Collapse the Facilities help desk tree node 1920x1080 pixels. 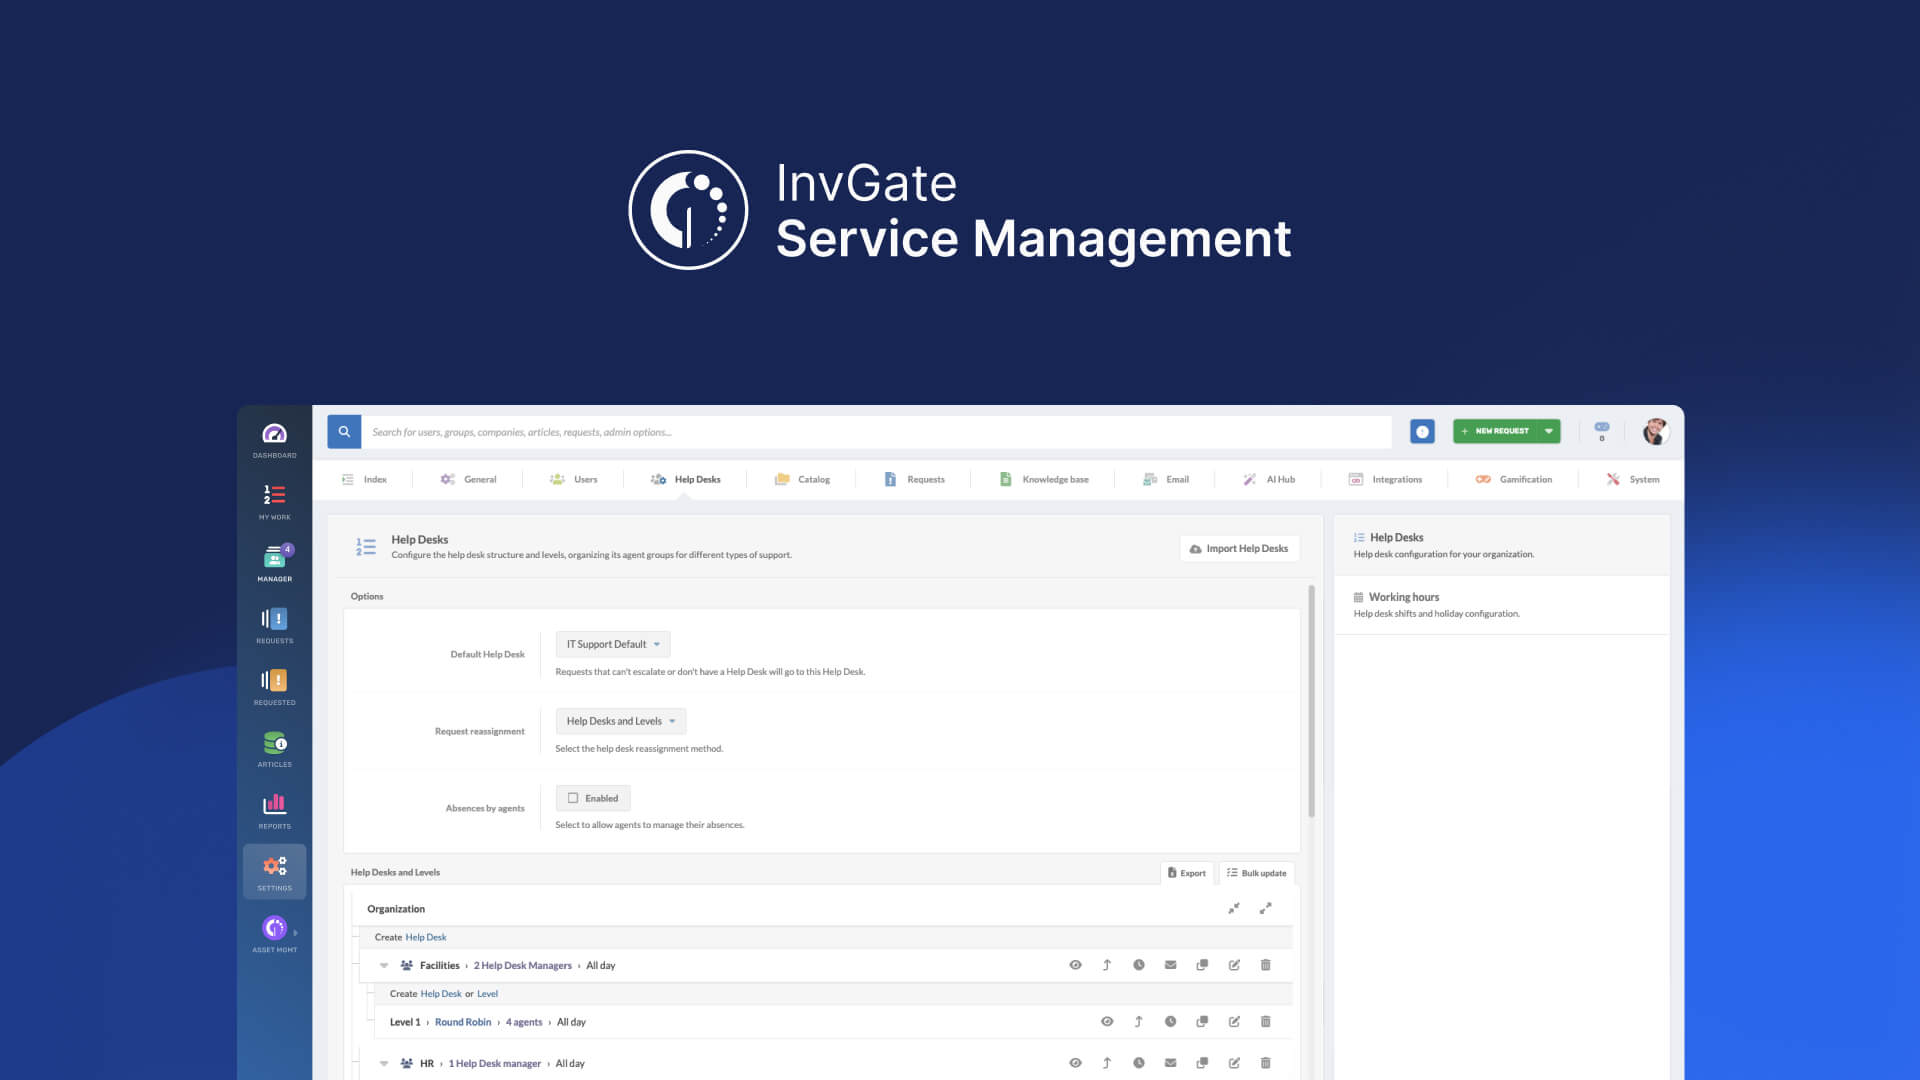click(x=384, y=966)
